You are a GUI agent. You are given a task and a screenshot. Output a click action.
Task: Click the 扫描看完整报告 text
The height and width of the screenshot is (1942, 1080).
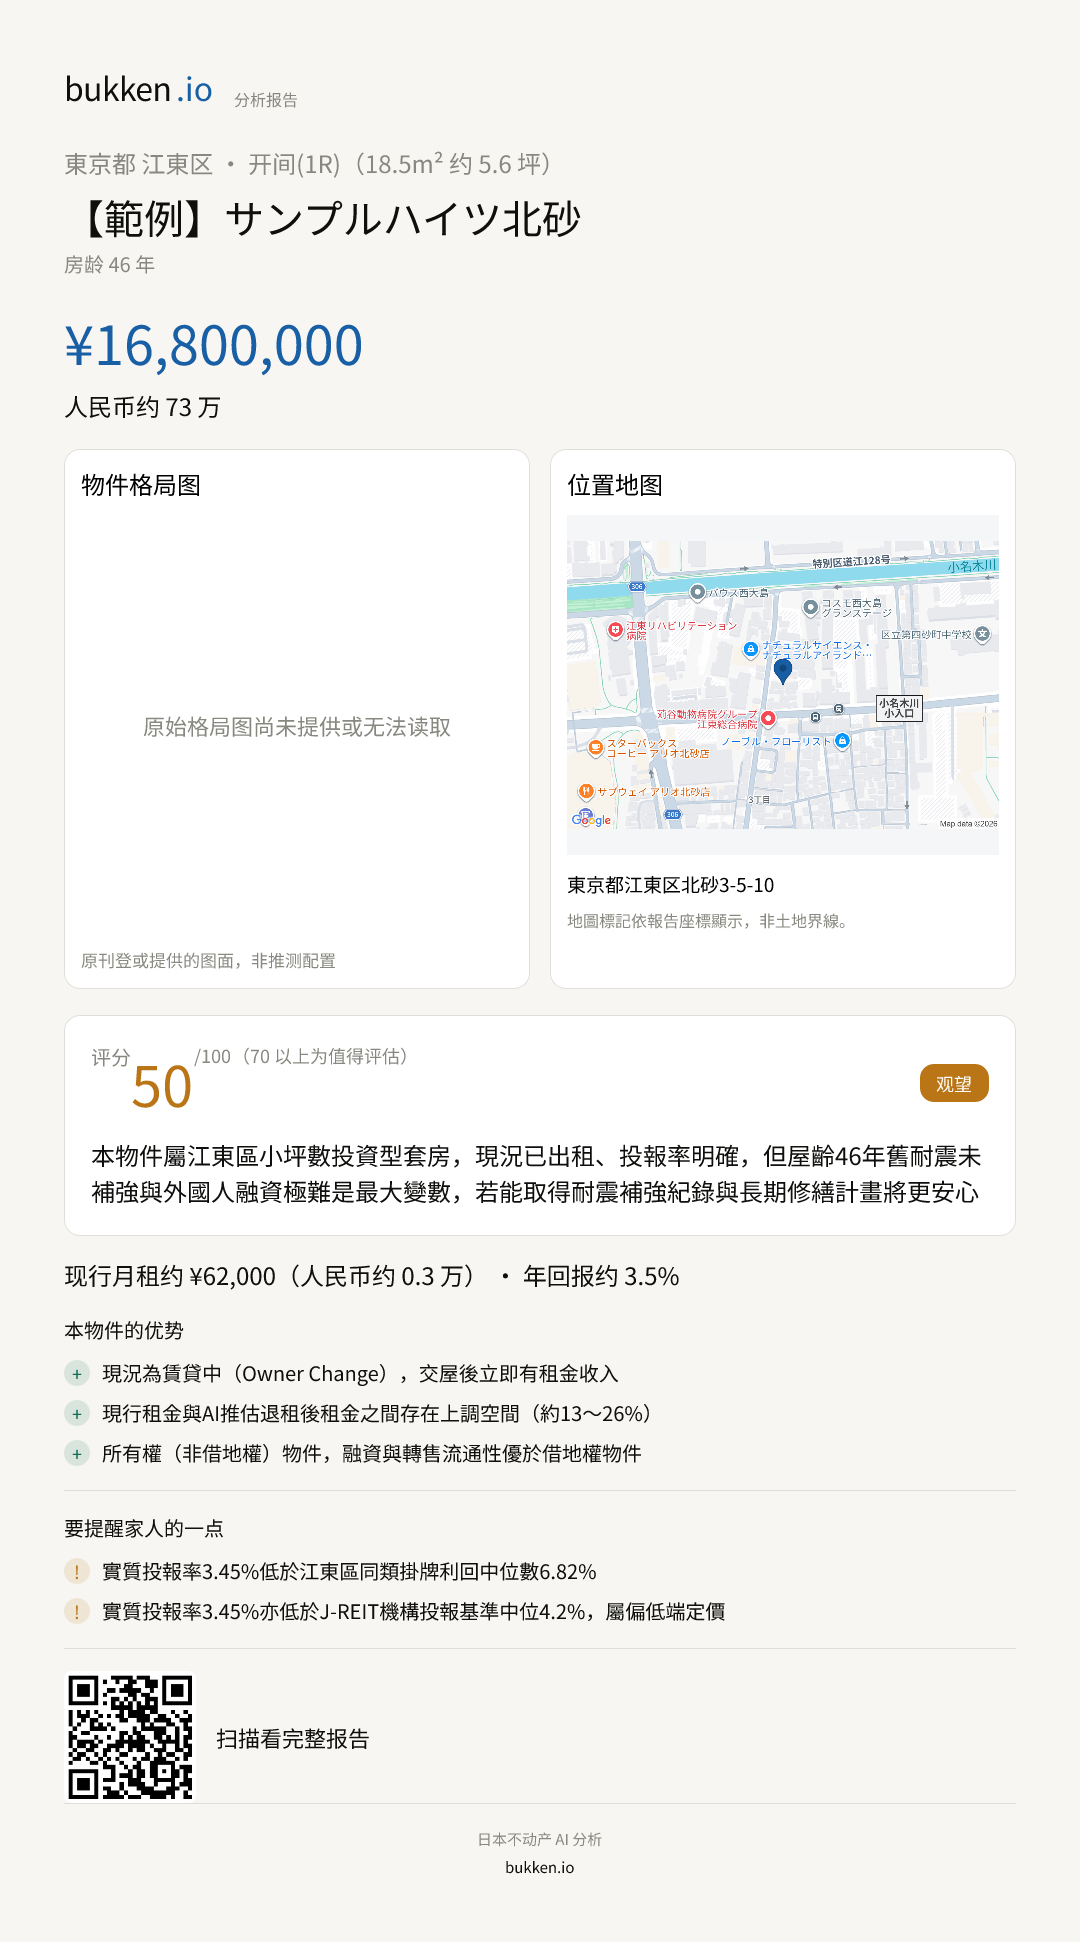coord(292,1739)
